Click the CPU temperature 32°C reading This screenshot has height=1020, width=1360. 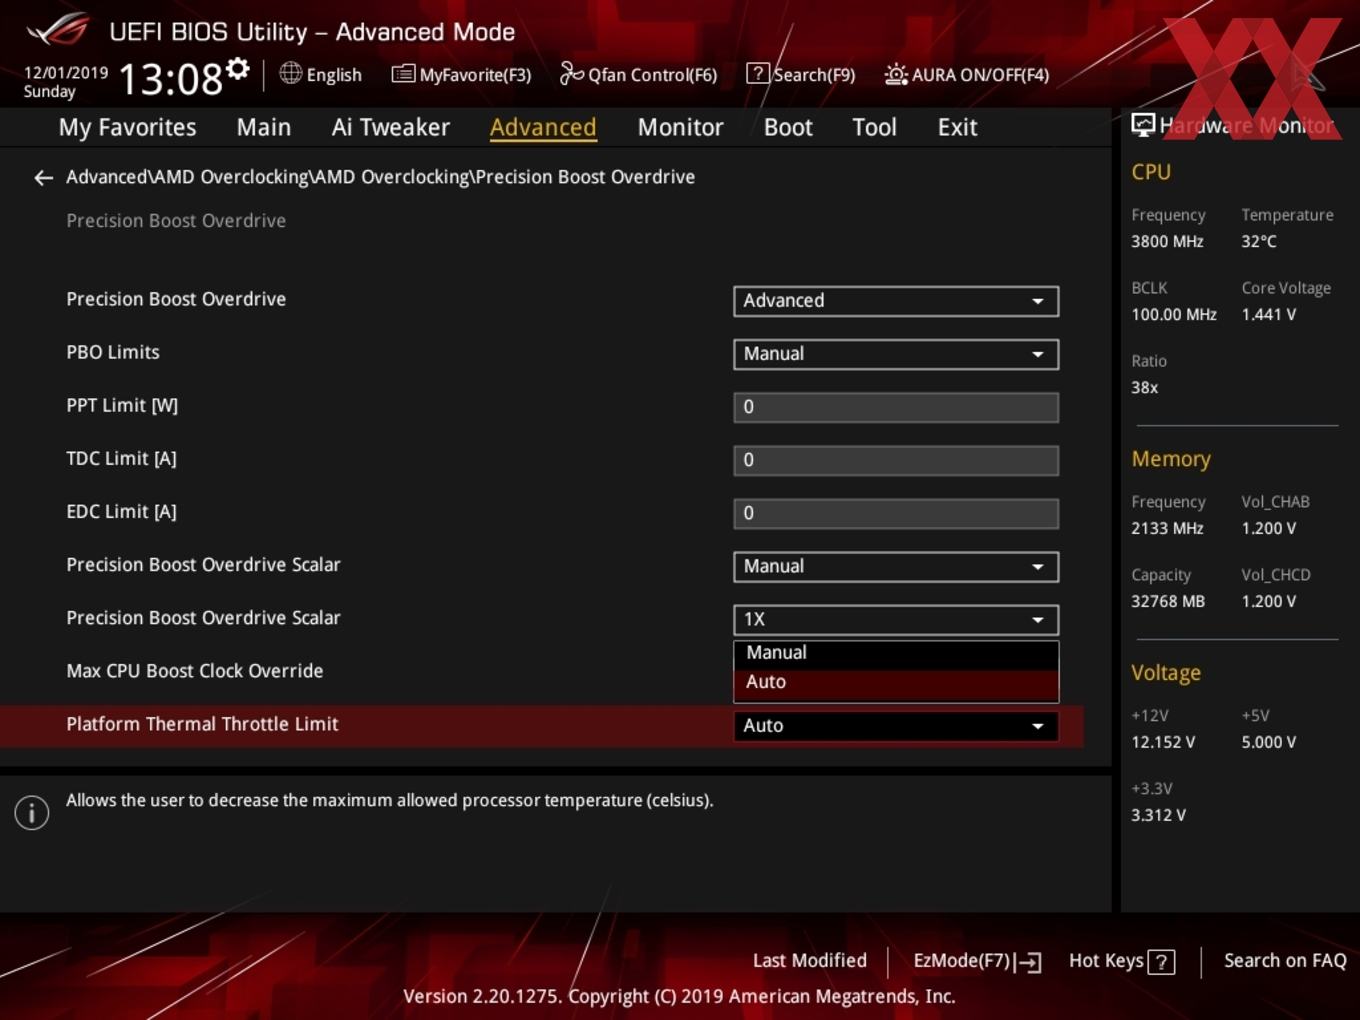1259,242
